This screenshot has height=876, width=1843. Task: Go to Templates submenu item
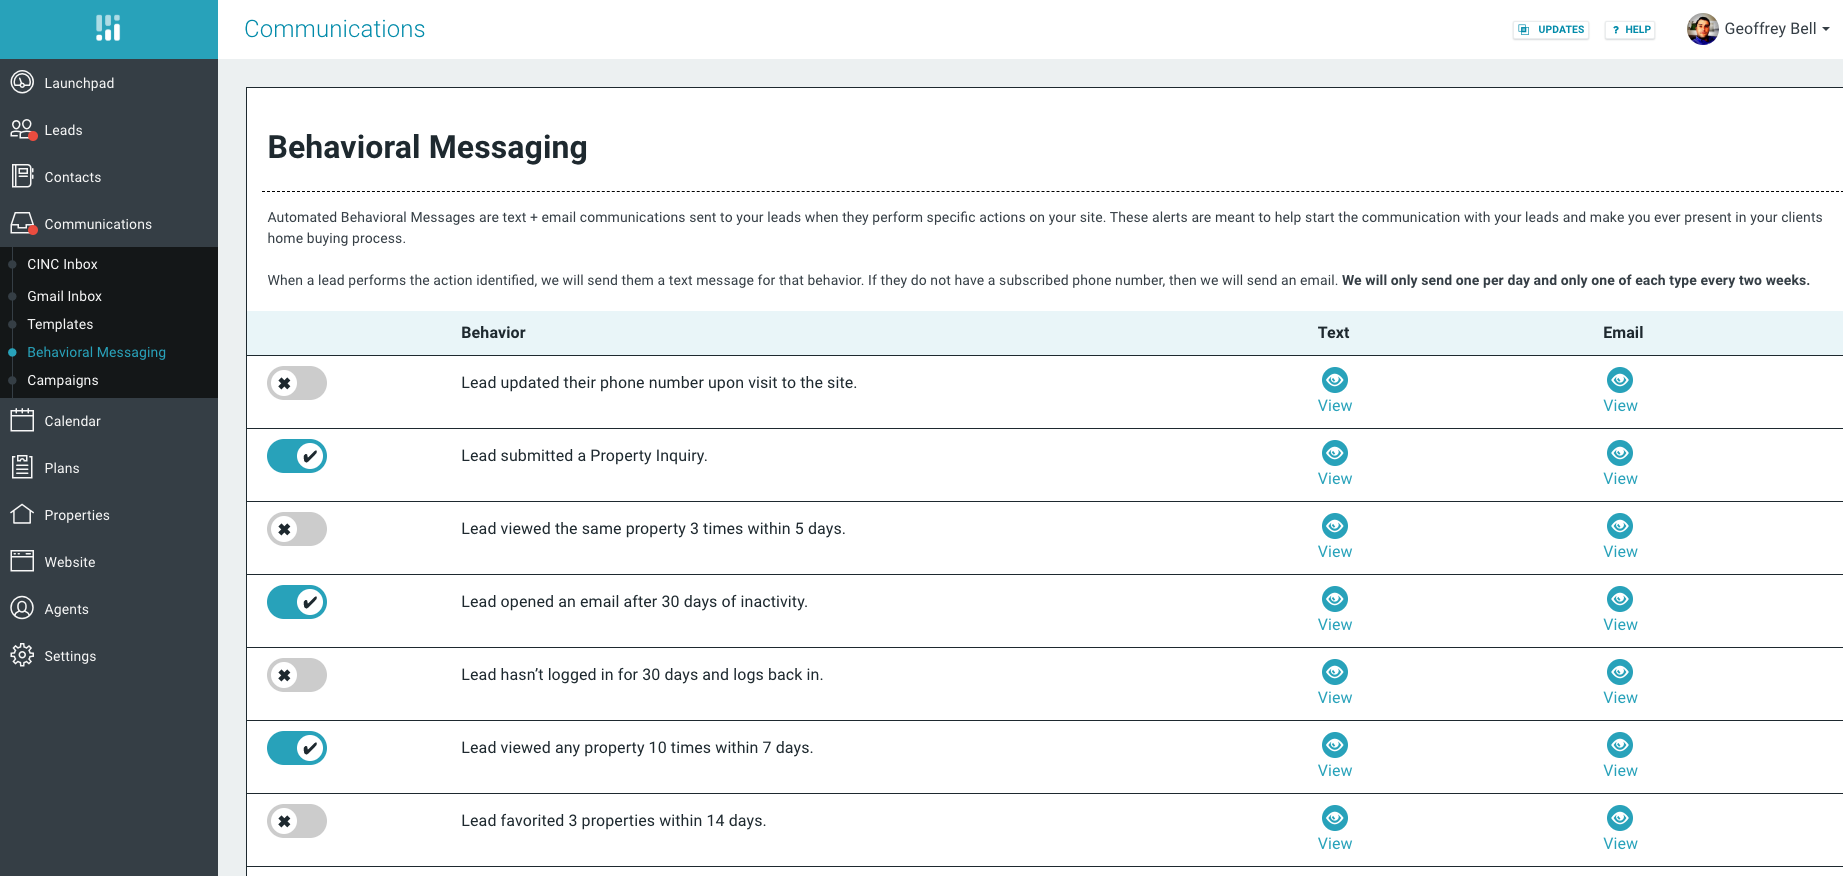tap(60, 324)
